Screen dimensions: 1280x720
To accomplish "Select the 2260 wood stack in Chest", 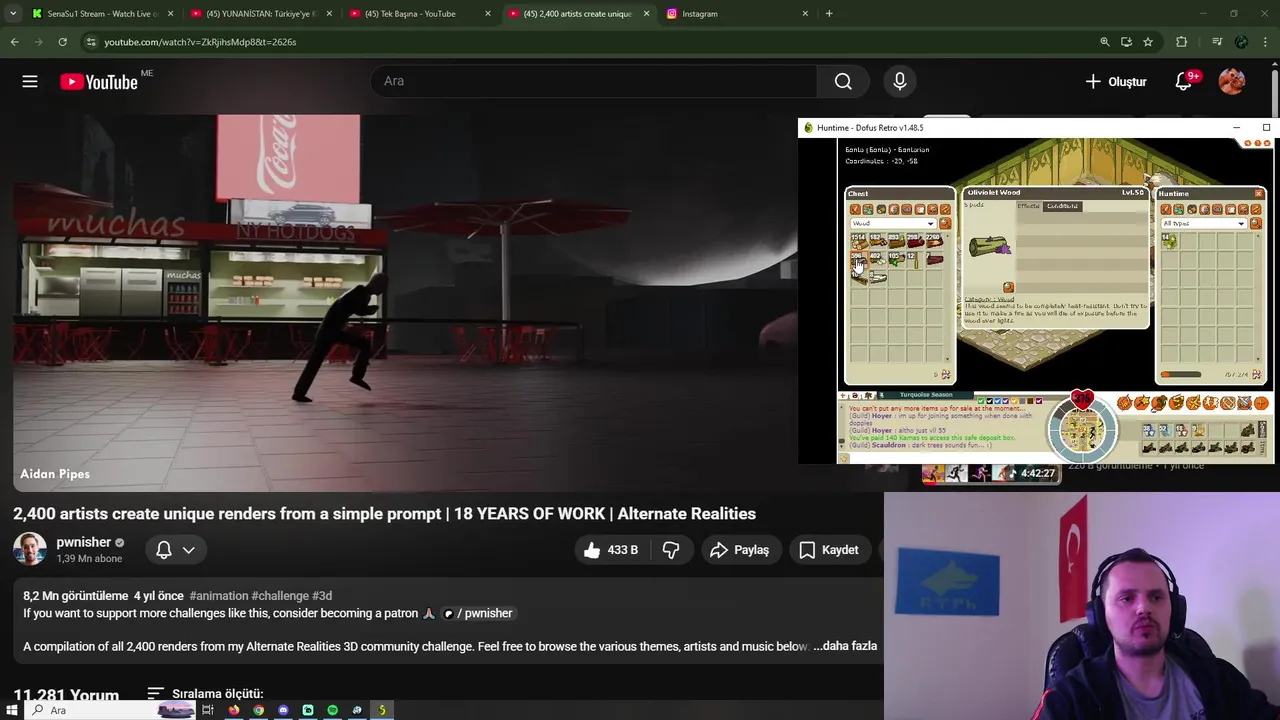I will click(935, 241).
